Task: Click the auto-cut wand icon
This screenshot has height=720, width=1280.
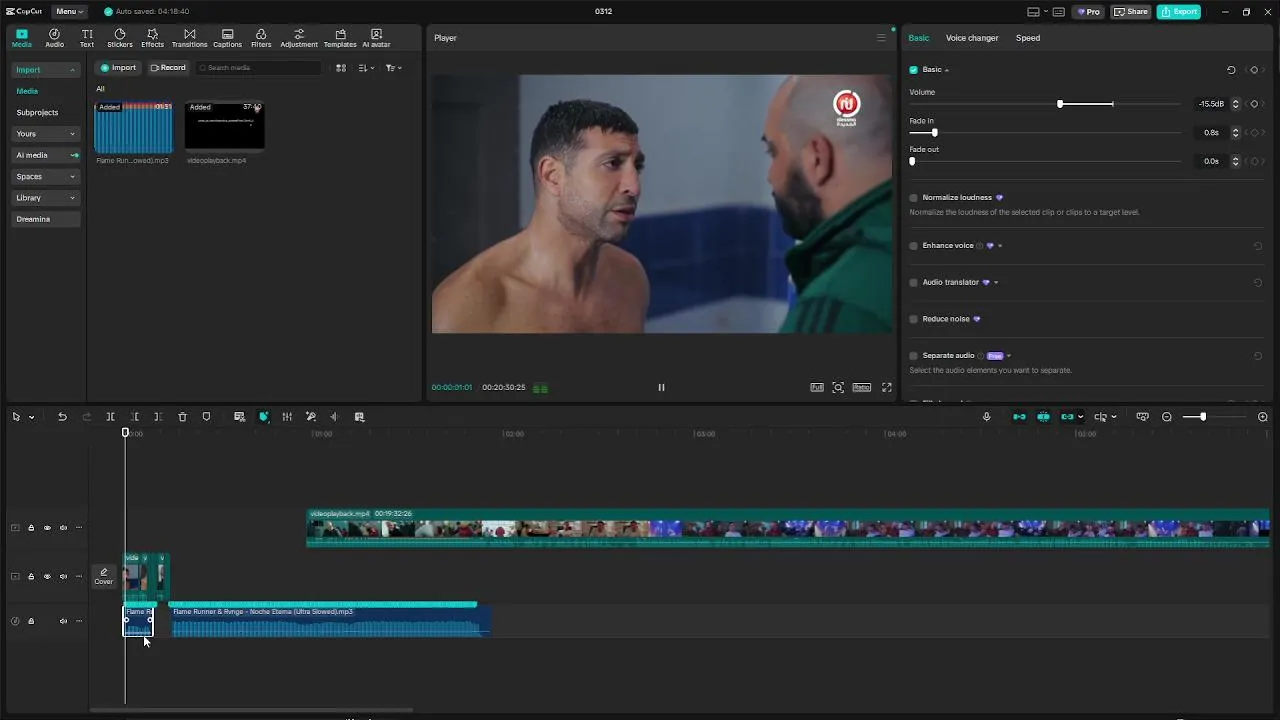Action: point(311,417)
